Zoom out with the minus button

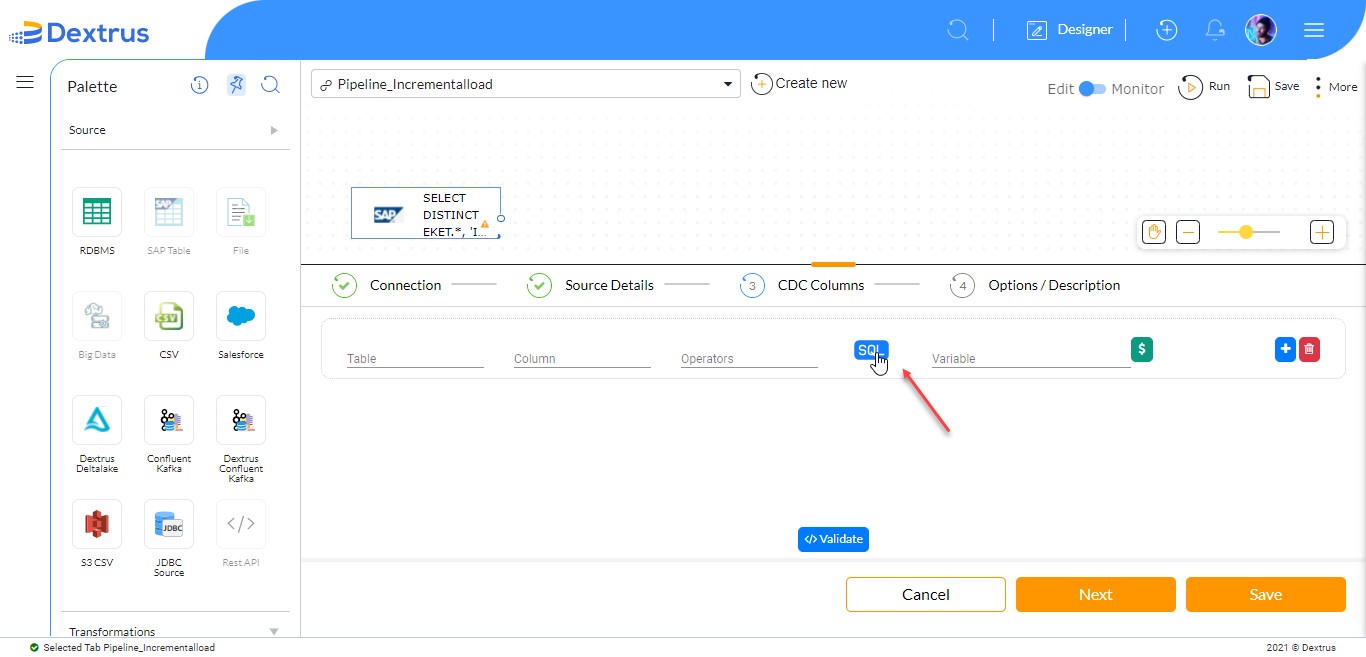pos(1188,232)
